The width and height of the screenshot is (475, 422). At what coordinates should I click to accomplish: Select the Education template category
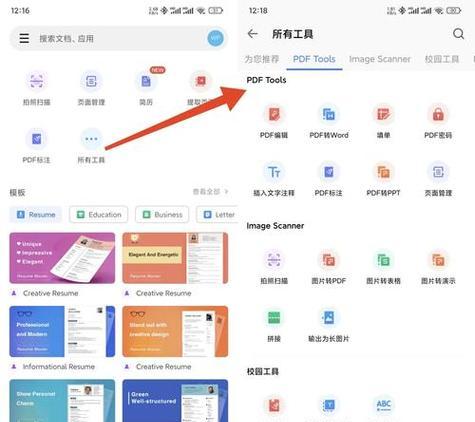(x=99, y=214)
